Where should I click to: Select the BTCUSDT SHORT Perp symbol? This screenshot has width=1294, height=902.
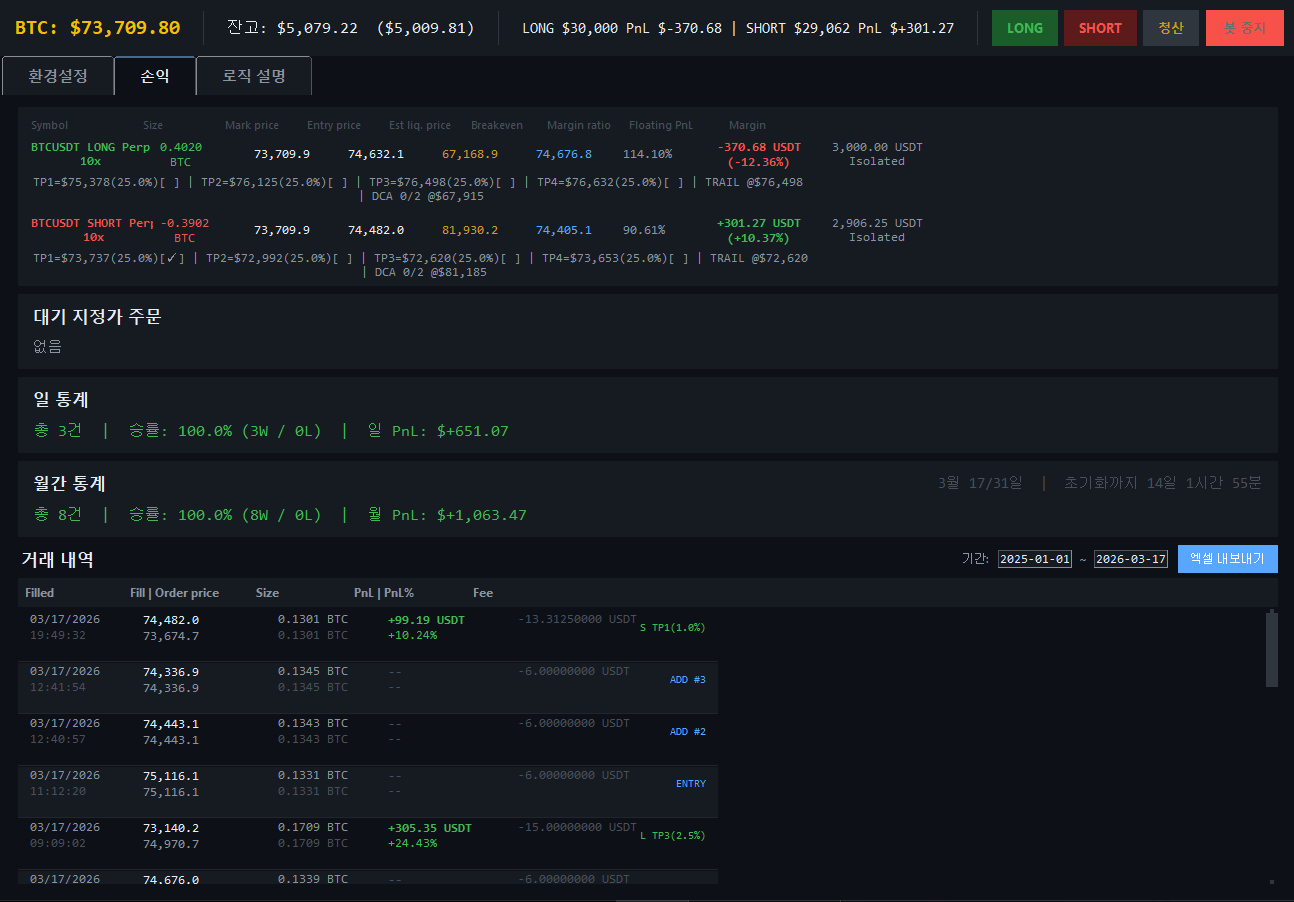tap(91, 223)
